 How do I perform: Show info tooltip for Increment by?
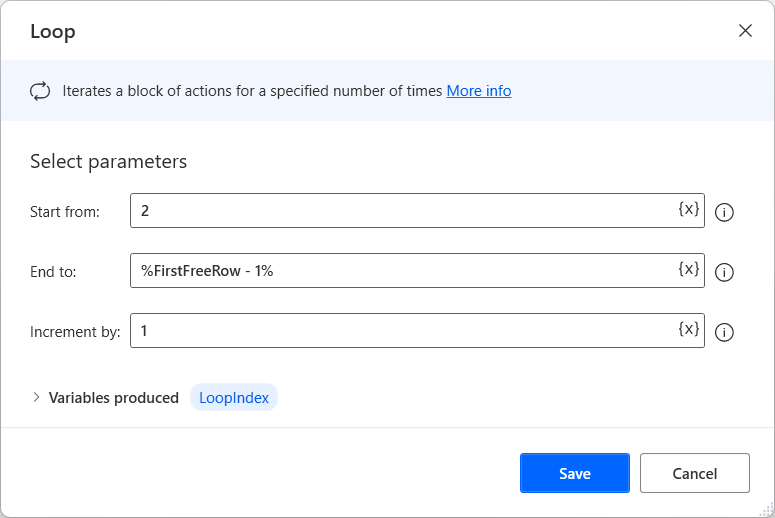click(x=726, y=332)
